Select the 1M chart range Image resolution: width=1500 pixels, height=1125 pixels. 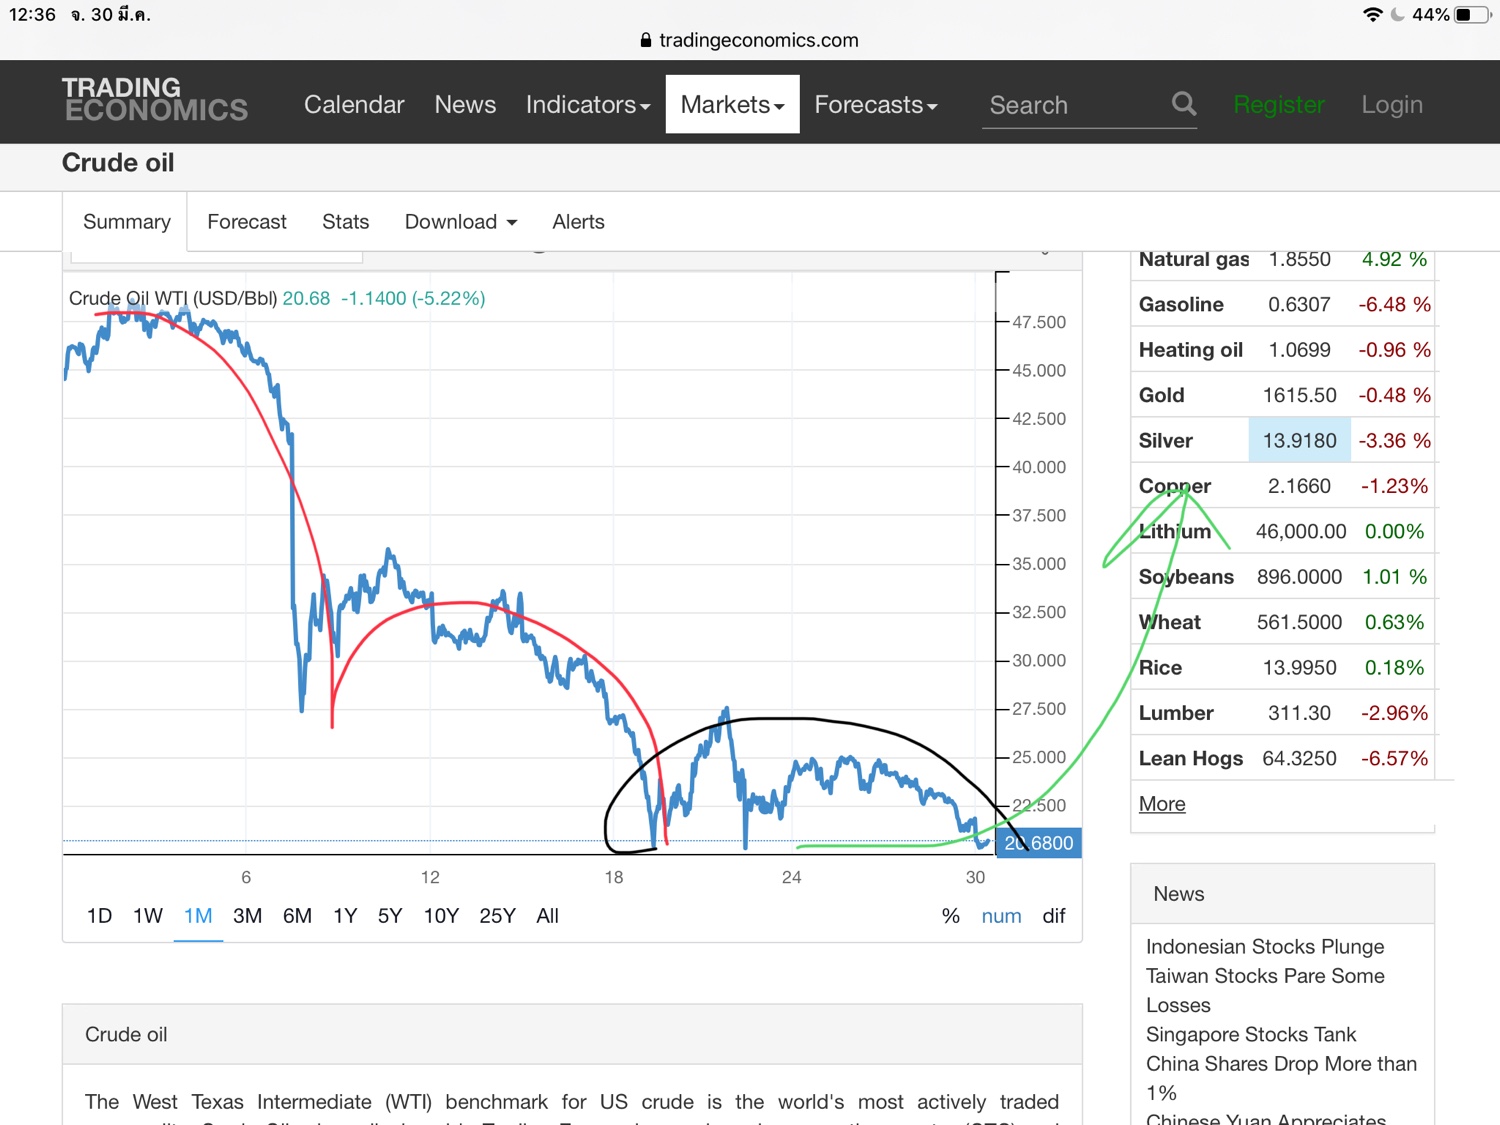click(x=198, y=916)
